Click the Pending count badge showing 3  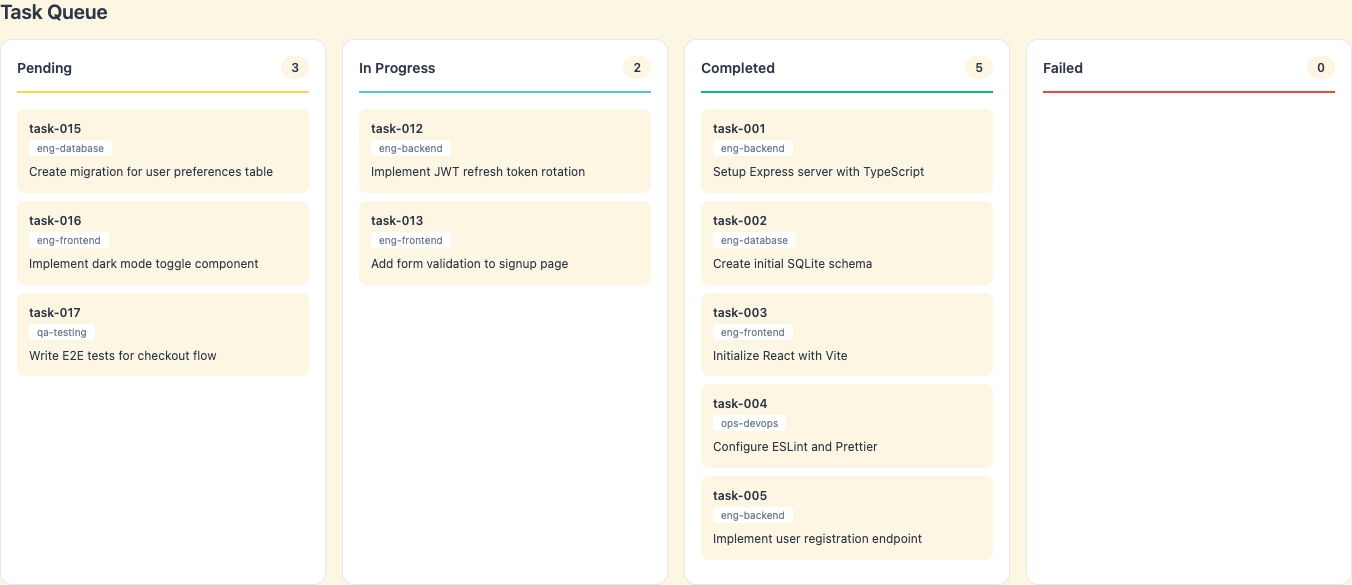point(295,67)
